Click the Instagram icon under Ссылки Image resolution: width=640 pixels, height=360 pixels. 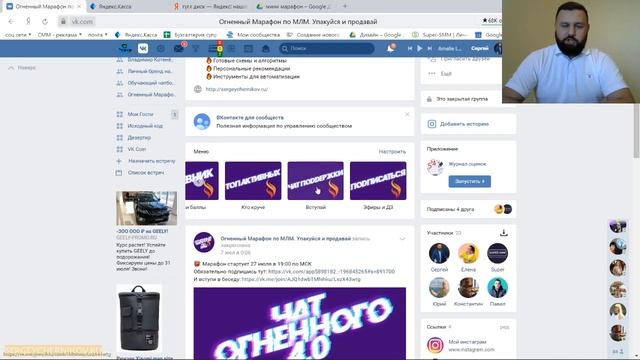pyautogui.click(x=435, y=345)
